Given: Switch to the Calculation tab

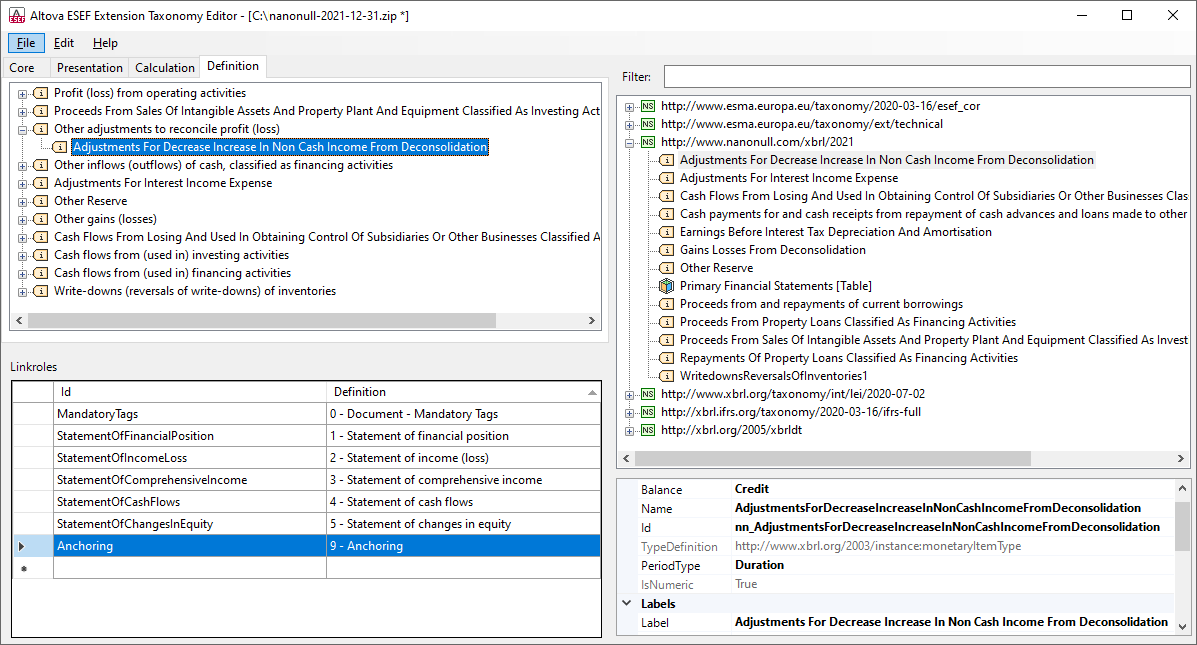Looking at the screenshot, I should 165,68.
